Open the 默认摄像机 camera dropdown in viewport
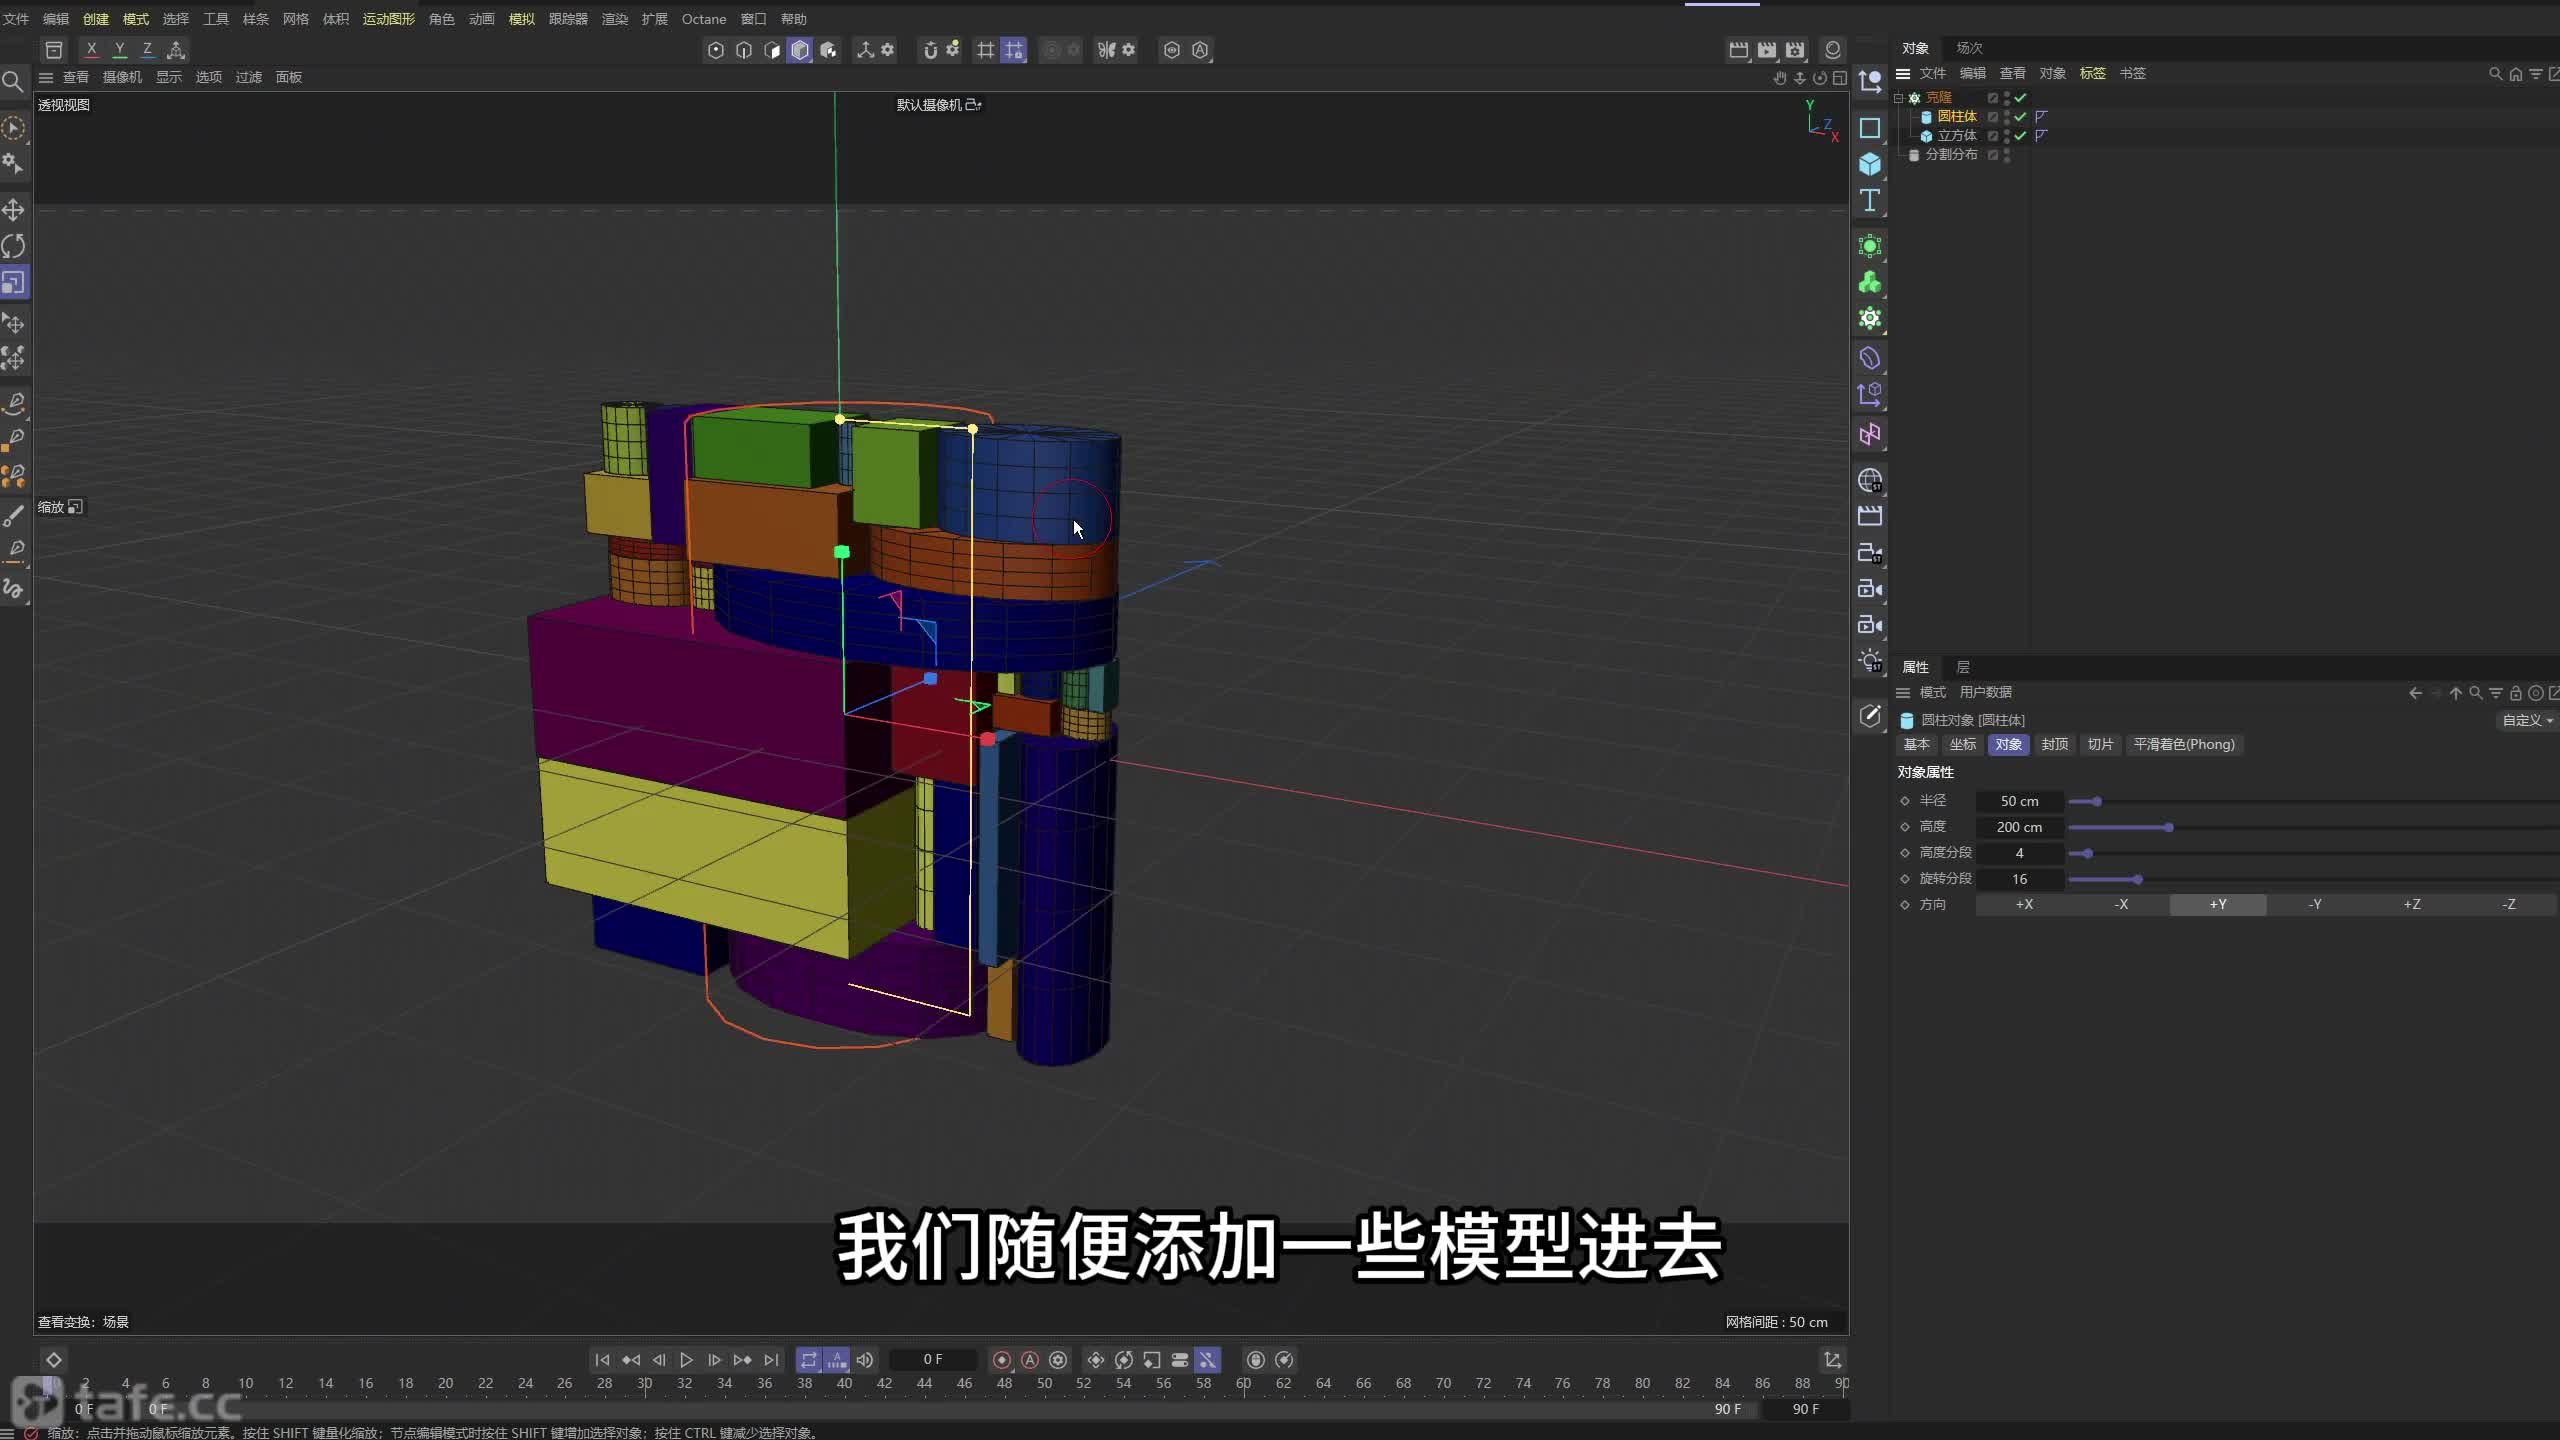 coord(938,104)
